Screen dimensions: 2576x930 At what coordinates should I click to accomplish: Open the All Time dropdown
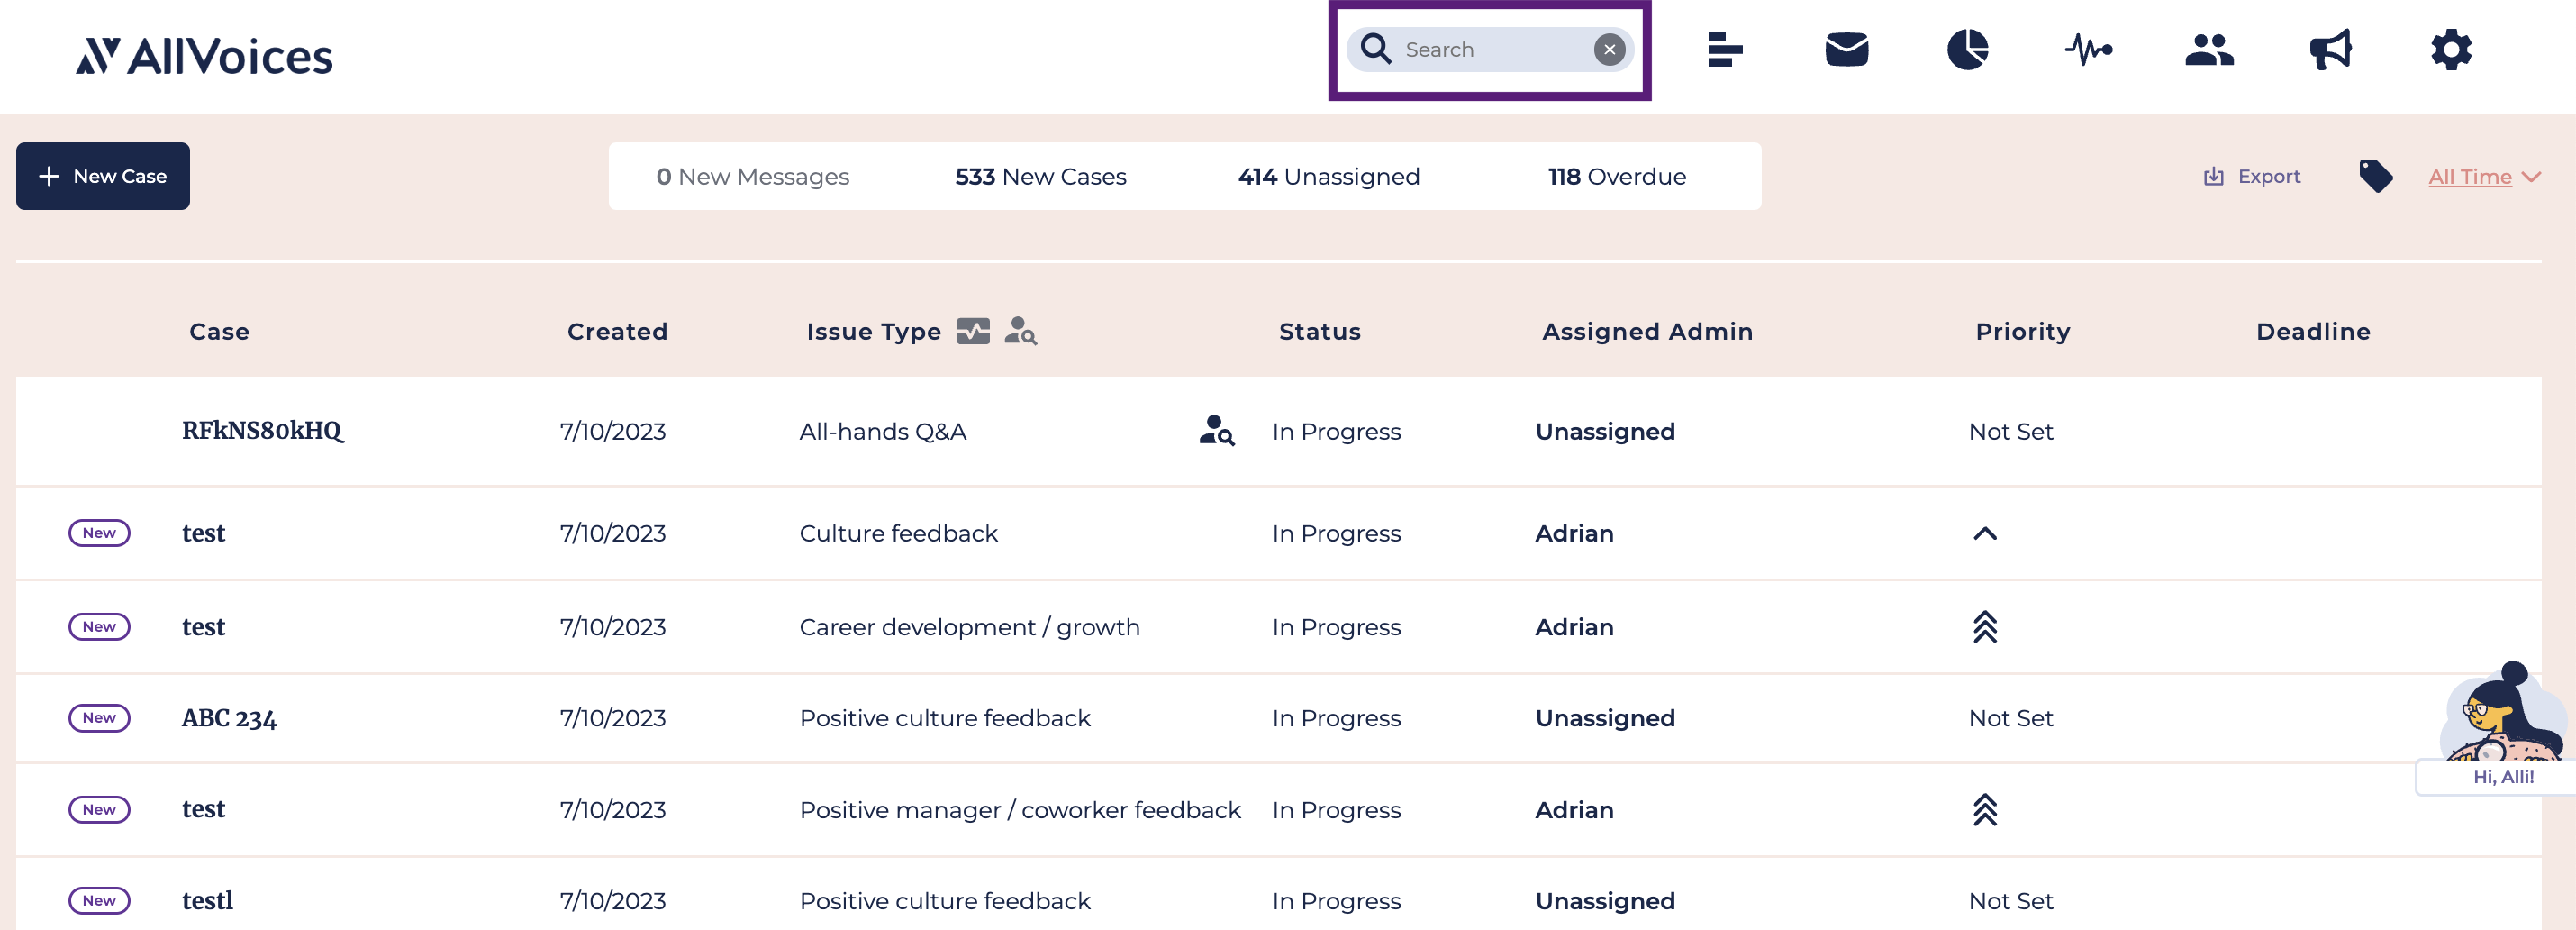pos(2484,177)
